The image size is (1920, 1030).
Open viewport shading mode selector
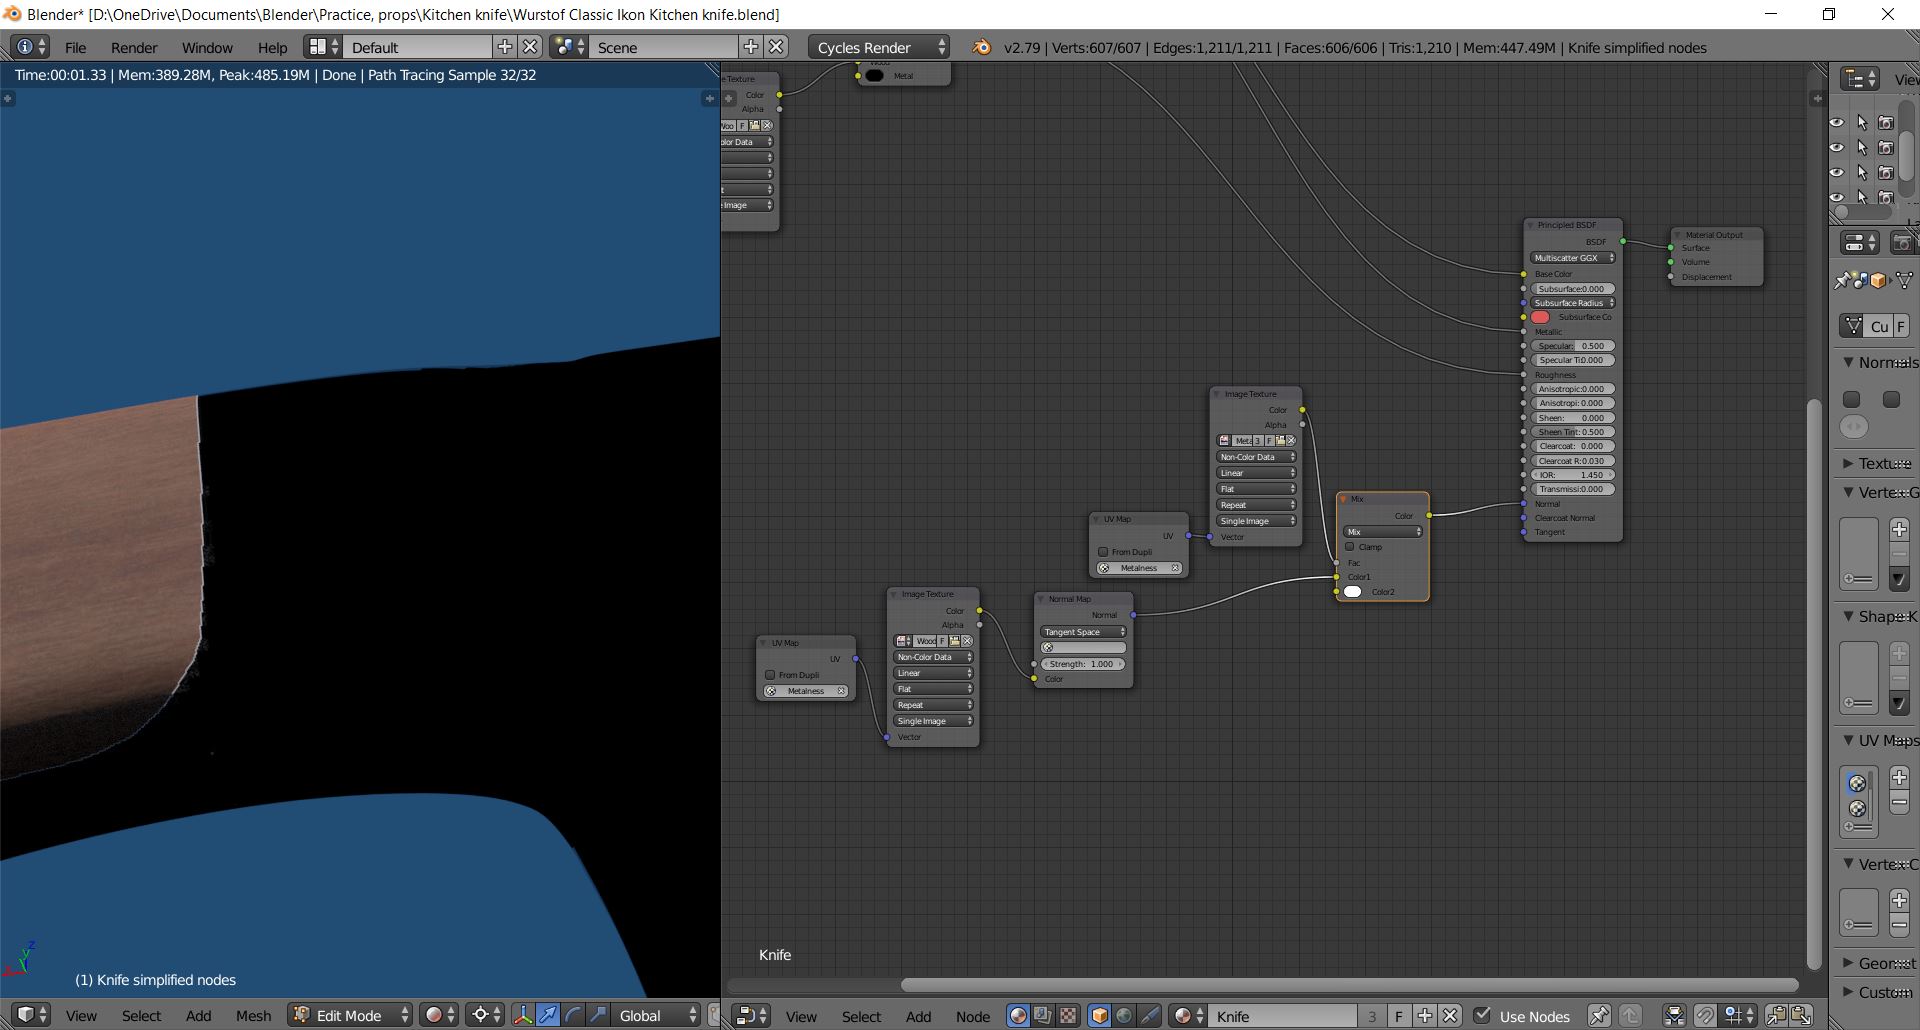click(x=438, y=1015)
